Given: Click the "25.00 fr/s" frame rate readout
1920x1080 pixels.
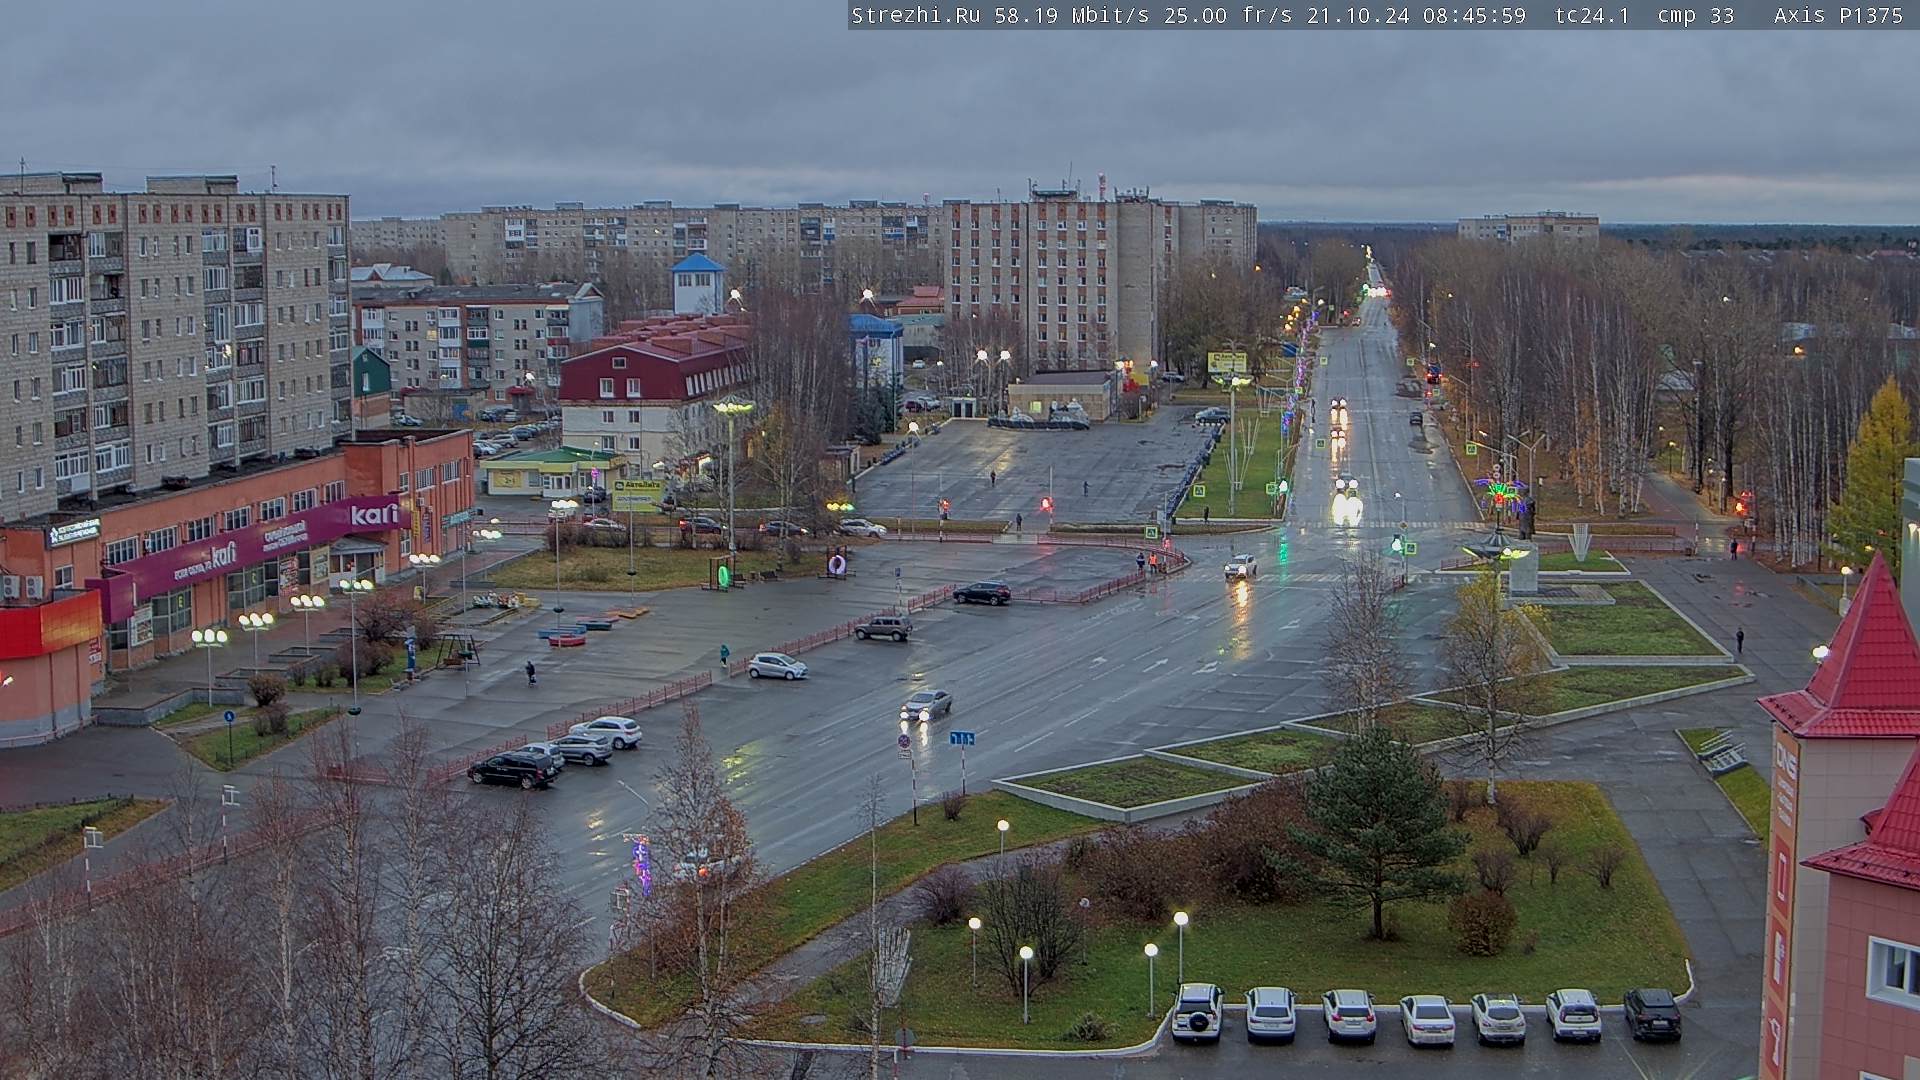Looking at the screenshot, I should 1227,15.
